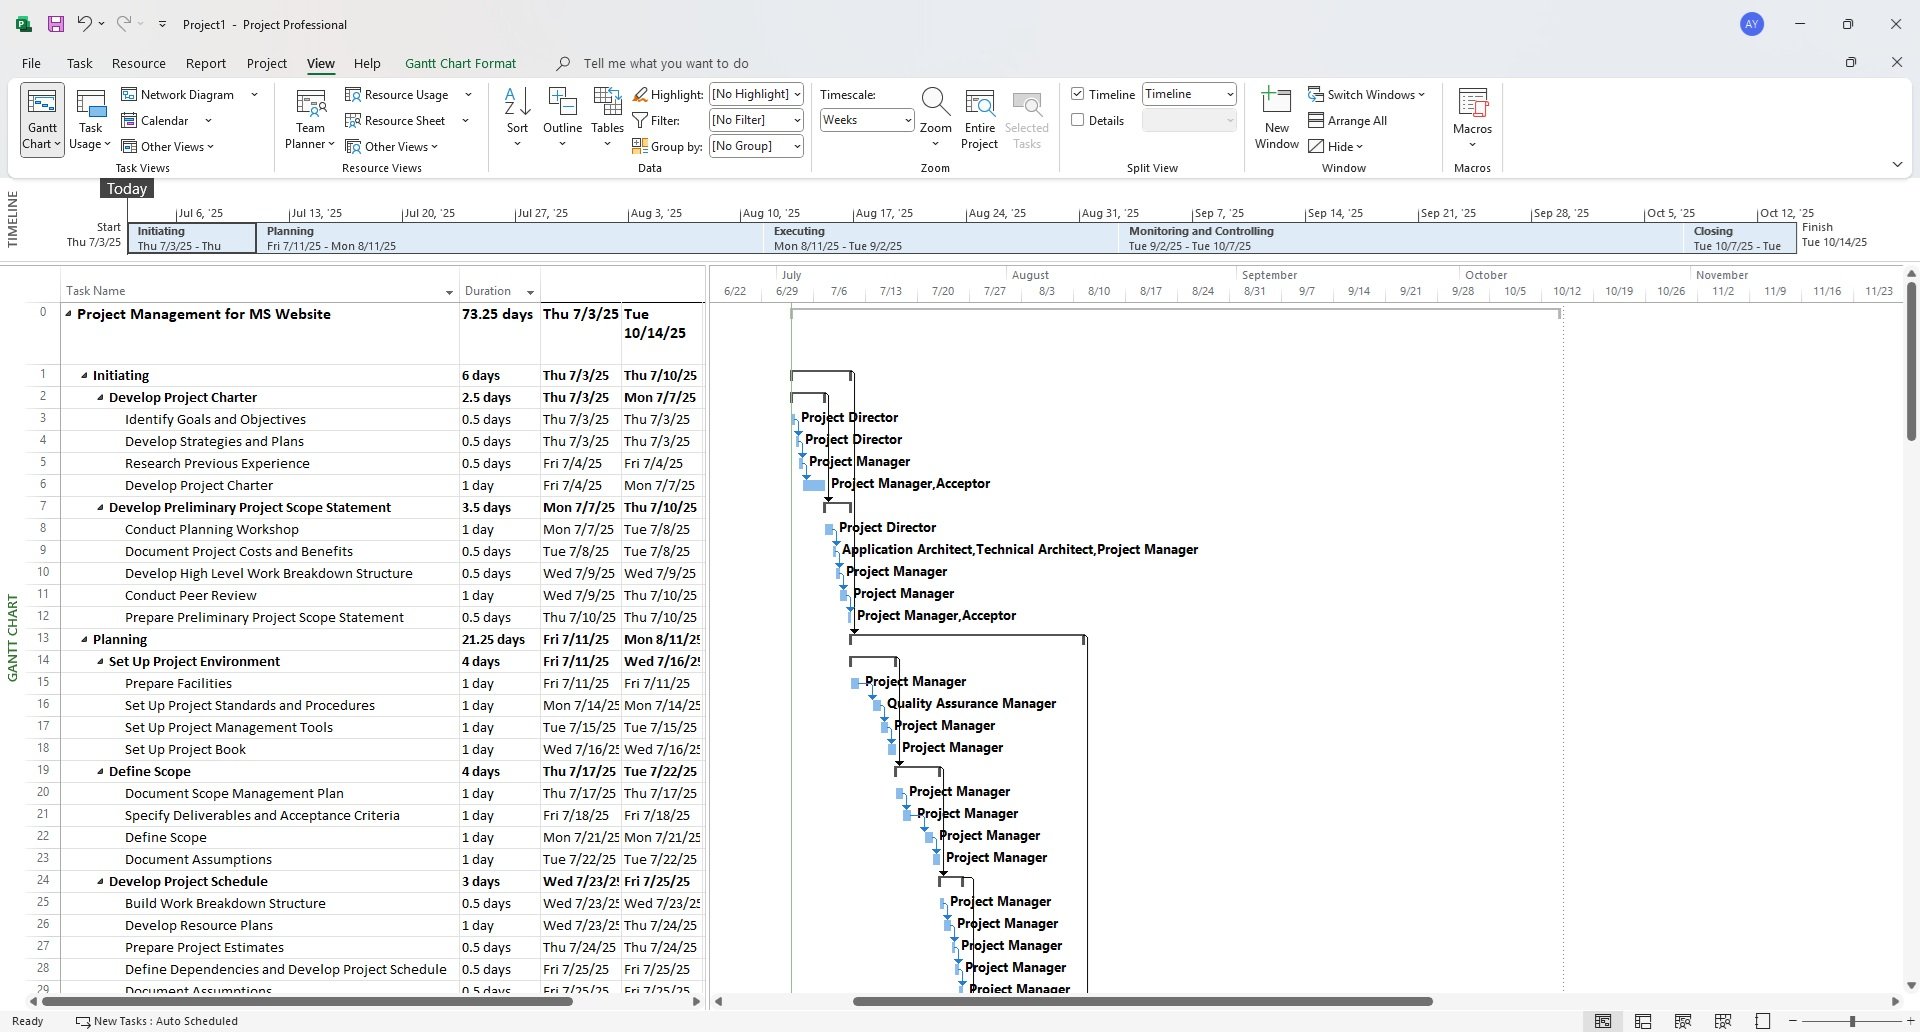Collapse the Develop Project Schedule group
Image resolution: width=1920 pixels, height=1032 pixels.
point(100,882)
